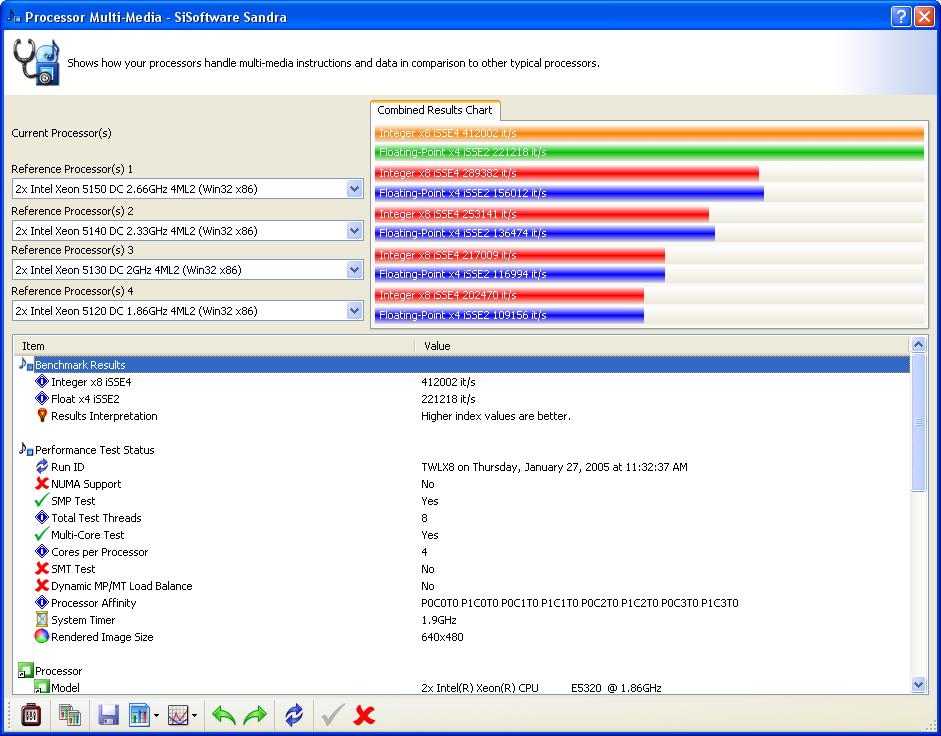Click the blue arrows icon beside Run ID
941x736 pixels.
coord(41,466)
